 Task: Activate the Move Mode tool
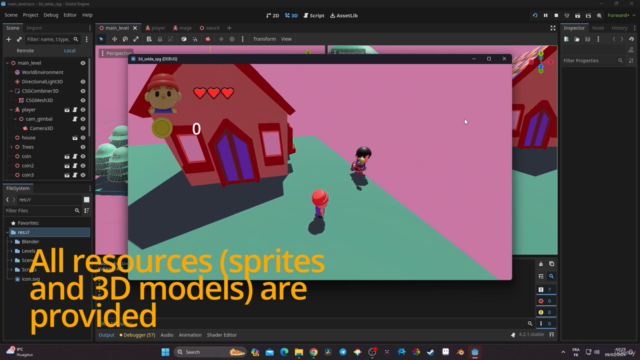114,39
